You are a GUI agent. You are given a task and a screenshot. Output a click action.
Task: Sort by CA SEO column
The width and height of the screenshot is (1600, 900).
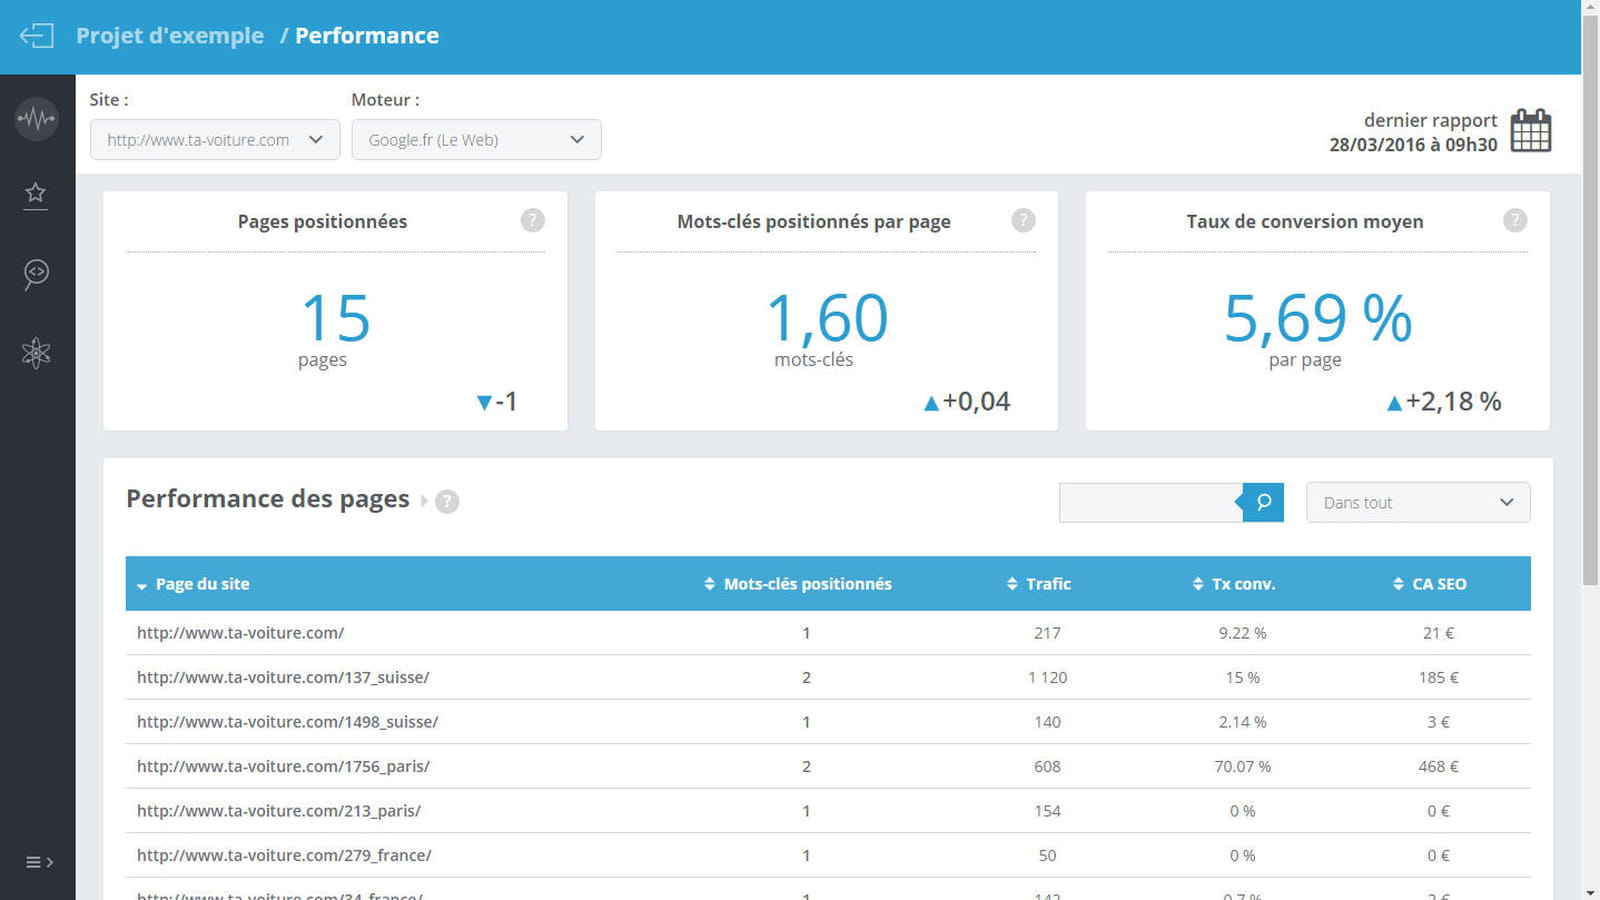[1430, 584]
